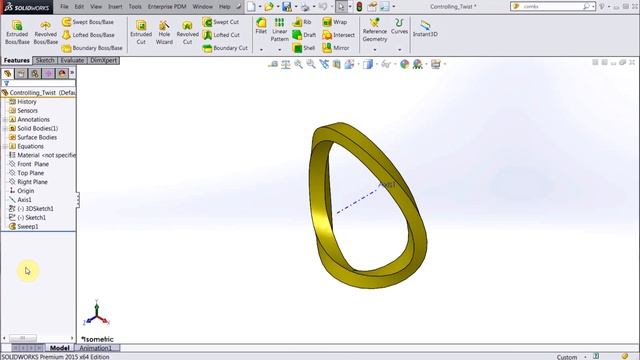Switch to the Sketch tab

point(45,60)
